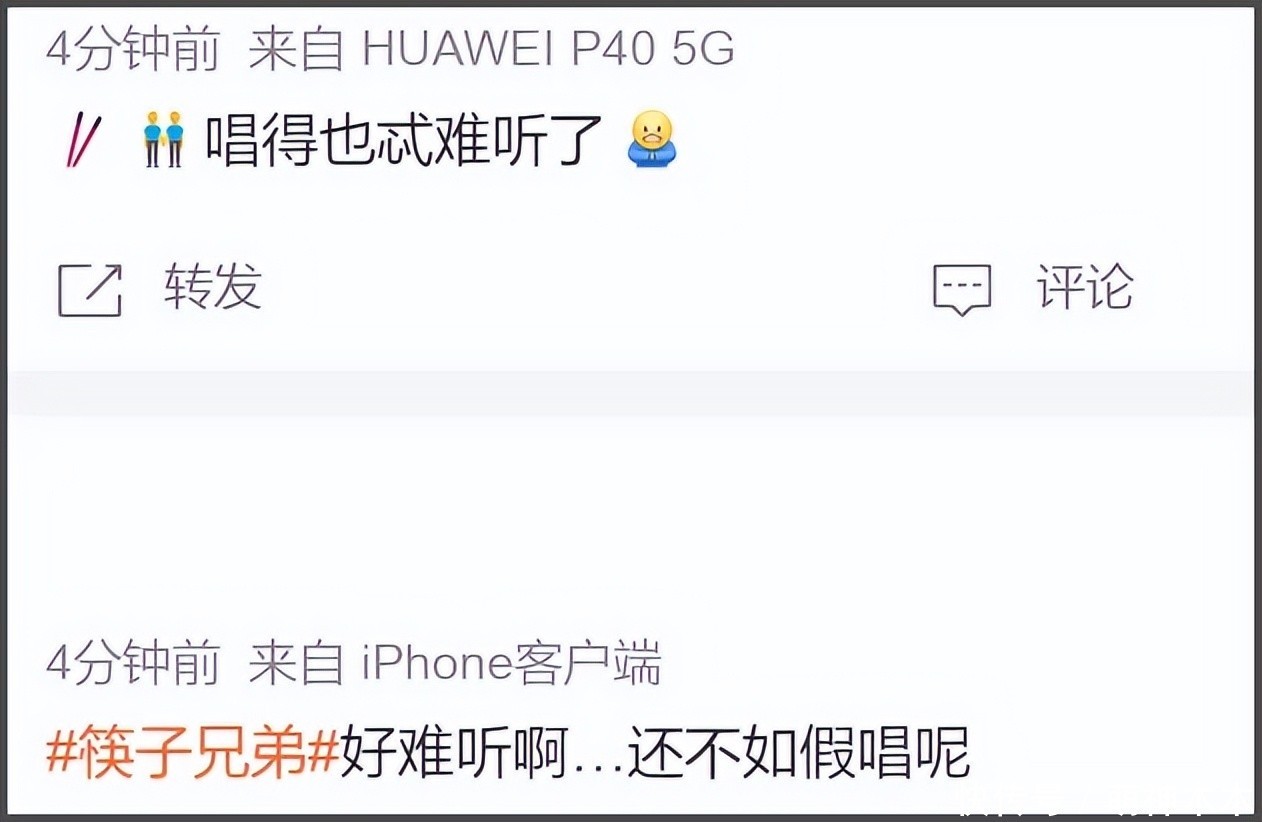Click the gray divider between the posts
This screenshot has height=822, width=1262.
(x=631, y=392)
